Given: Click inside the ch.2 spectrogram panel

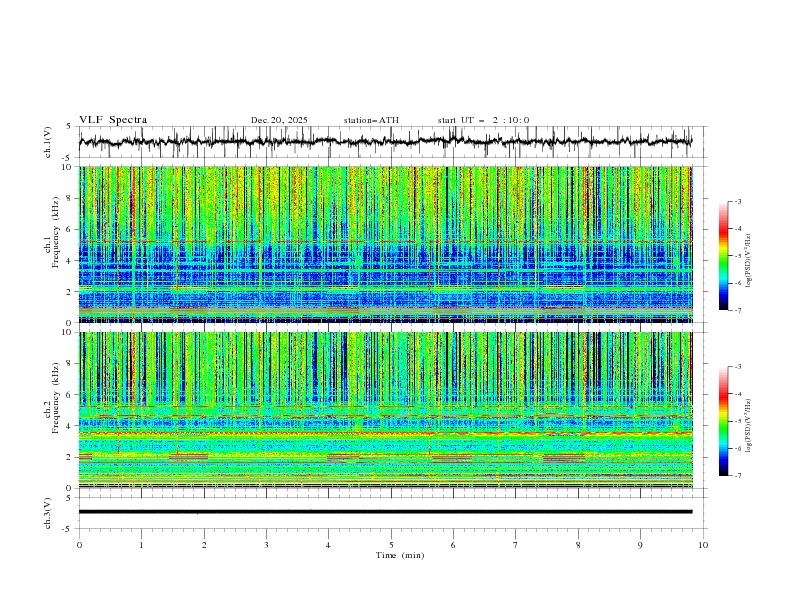Looking at the screenshot, I should tap(391, 410).
